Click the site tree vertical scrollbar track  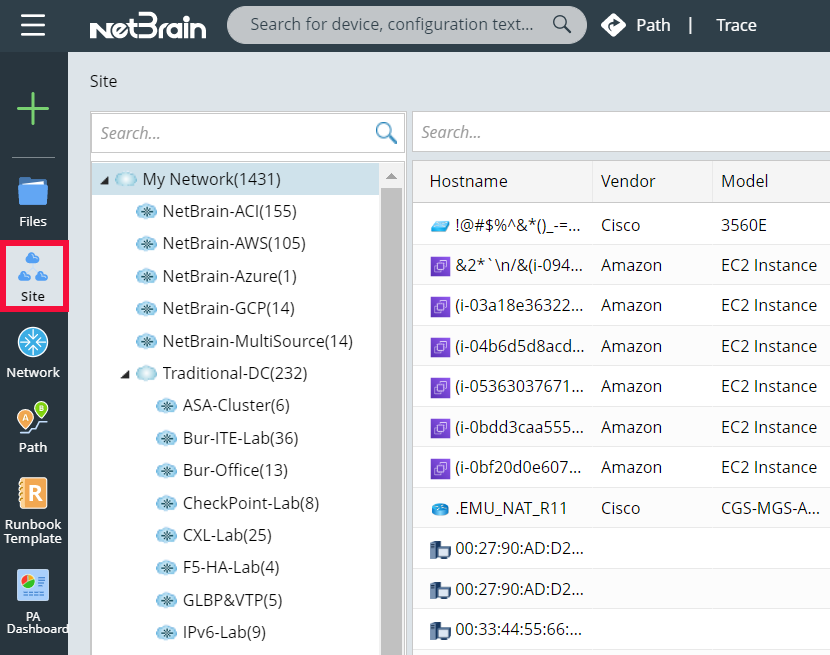click(x=391, y=421)
